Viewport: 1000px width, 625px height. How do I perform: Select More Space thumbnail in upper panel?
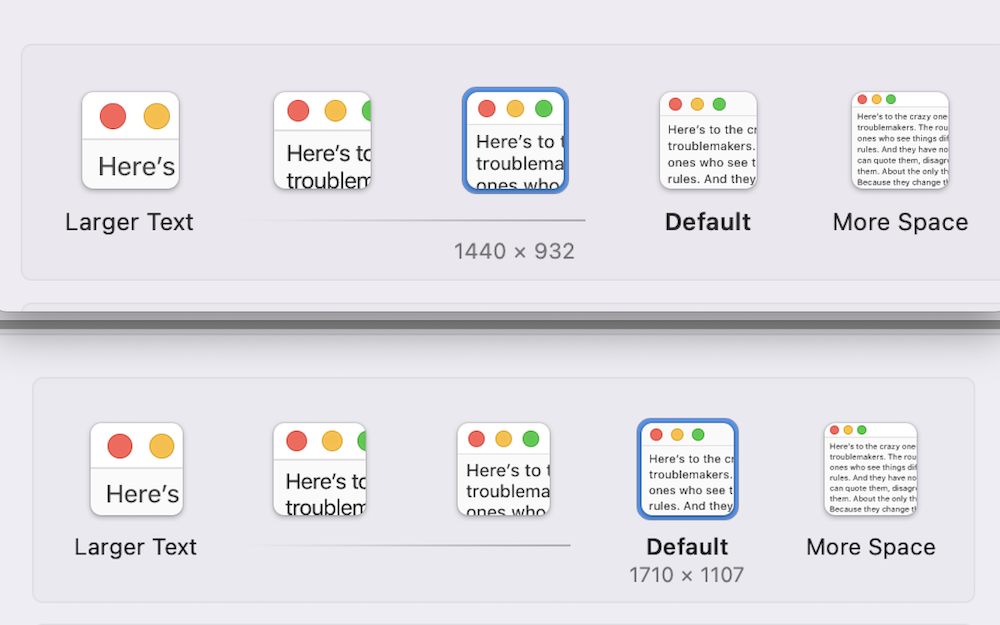[x=900, y=140]
